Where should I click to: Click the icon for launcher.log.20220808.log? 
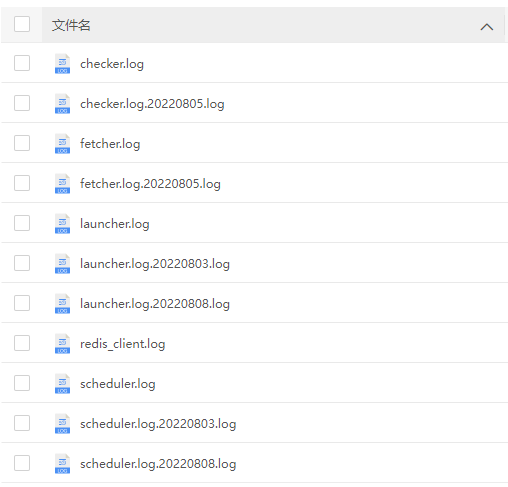pos(62,304)
